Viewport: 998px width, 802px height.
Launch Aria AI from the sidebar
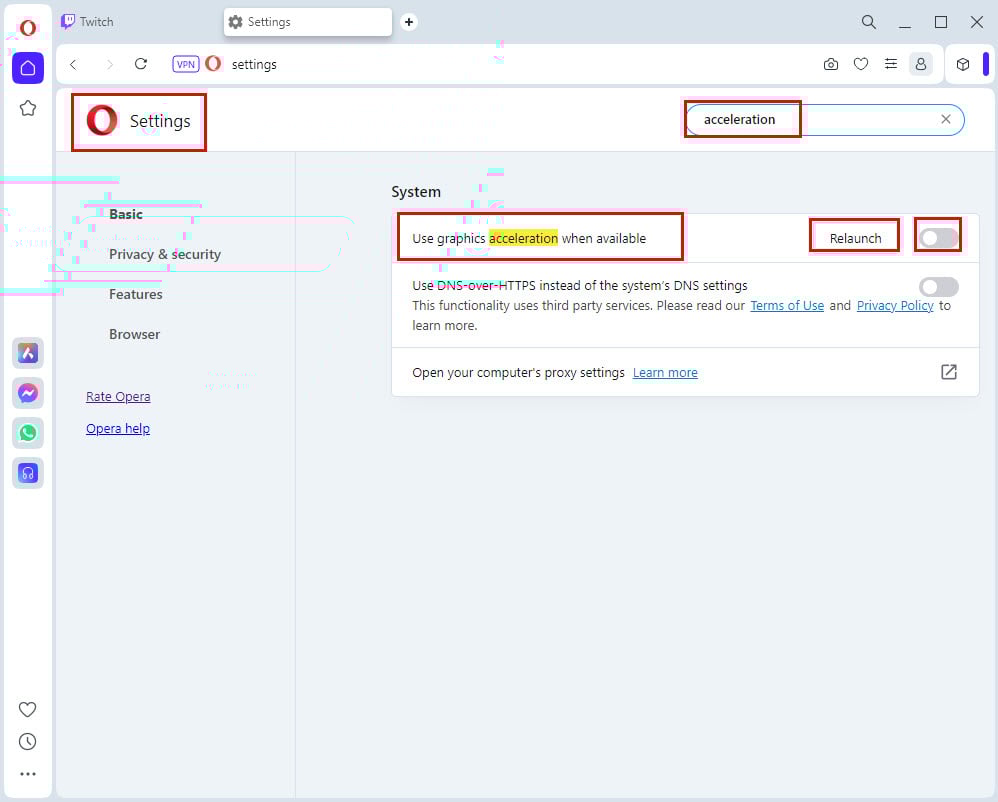pyautogui.click(x=28, y=353)
